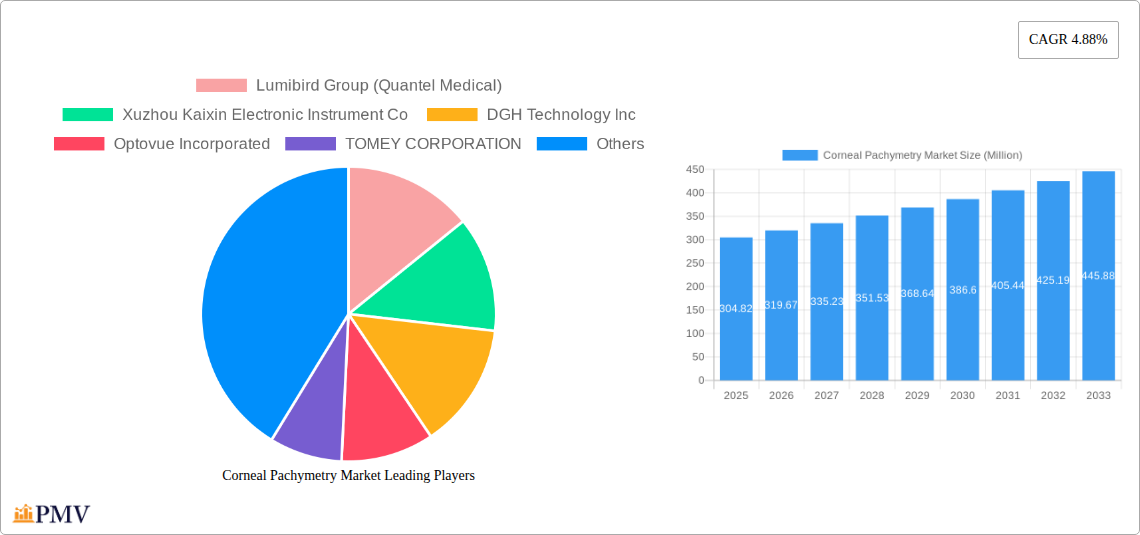Click the TOMEY CORPORATION purple legend swatch
Image resolution: width=1140 pixels, height=535 pixels.
pos(310,144)
